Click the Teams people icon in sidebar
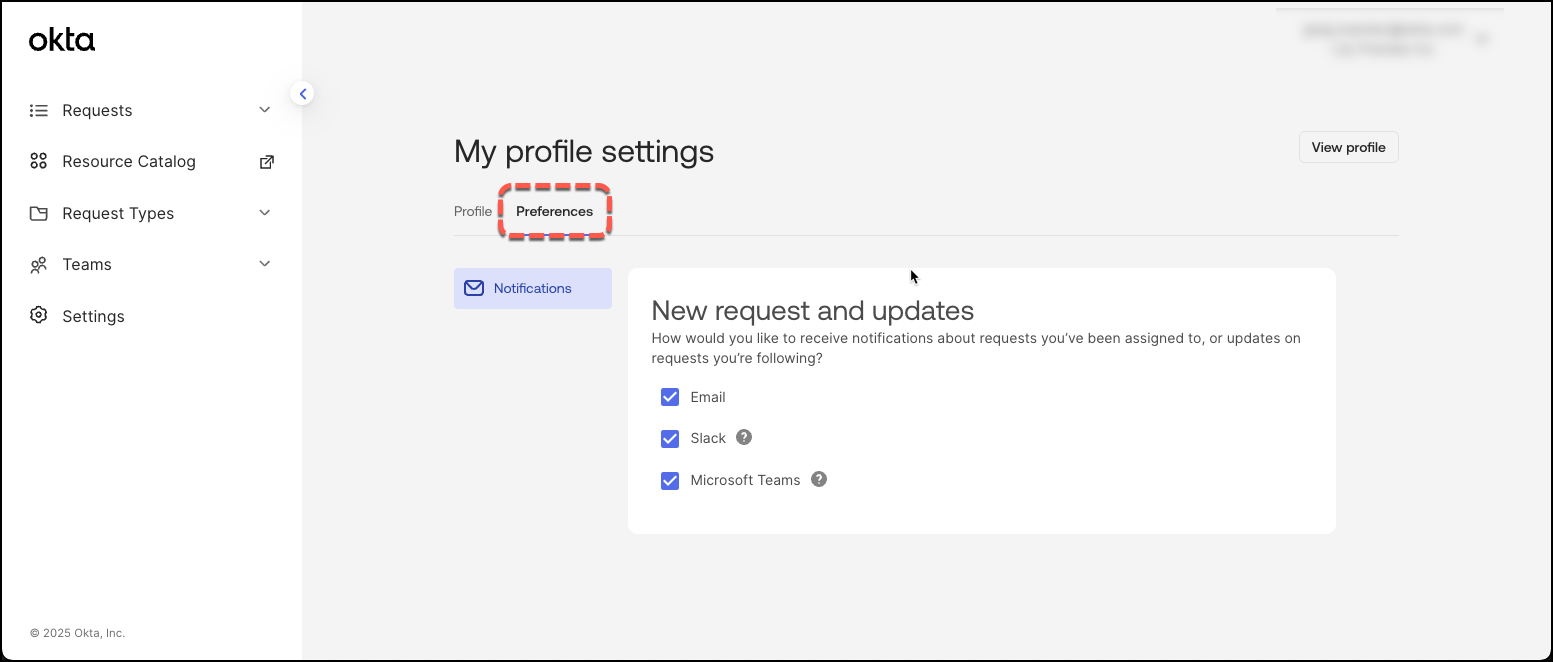1553x662 pixels. coord(38,264)
